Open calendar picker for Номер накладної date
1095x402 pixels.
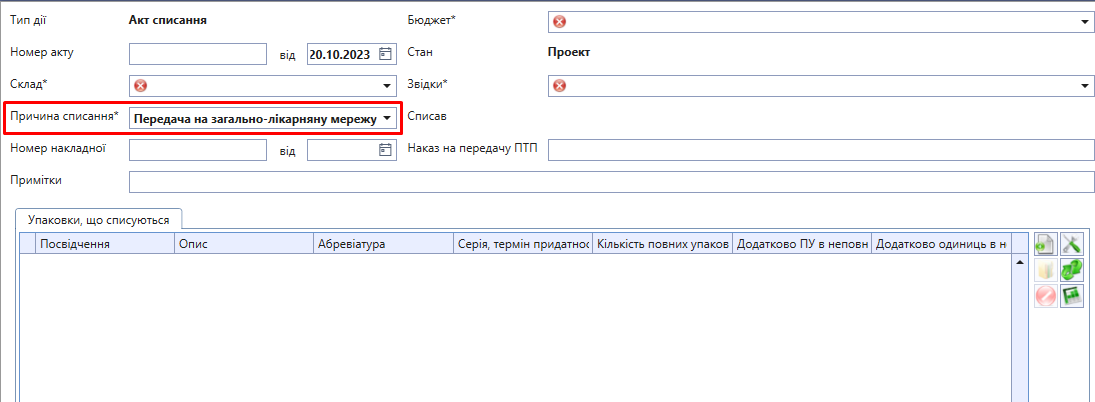[x=385, y=149]
